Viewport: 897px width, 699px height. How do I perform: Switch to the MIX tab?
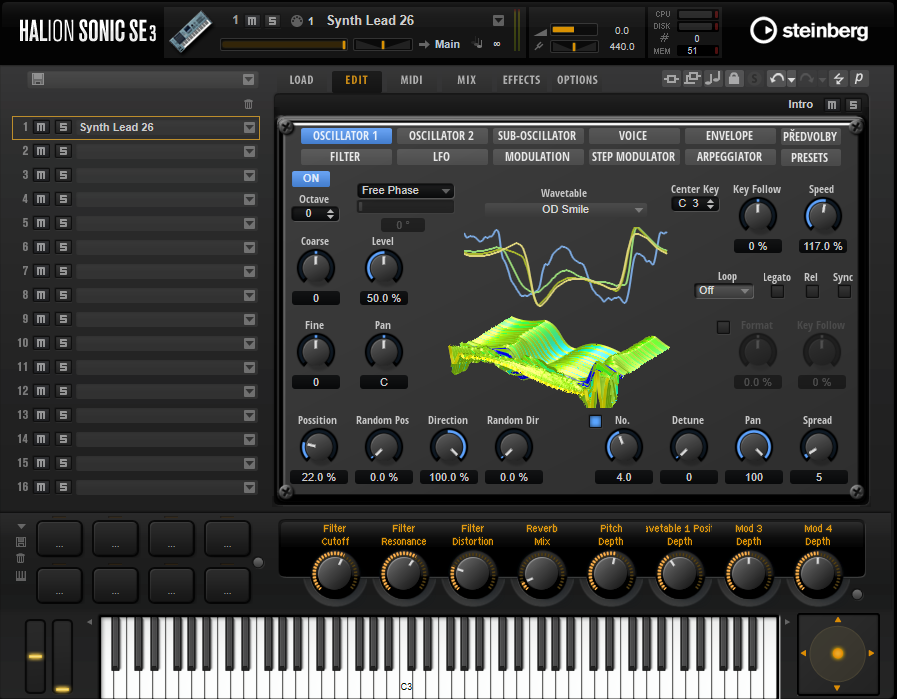(466, 80)
